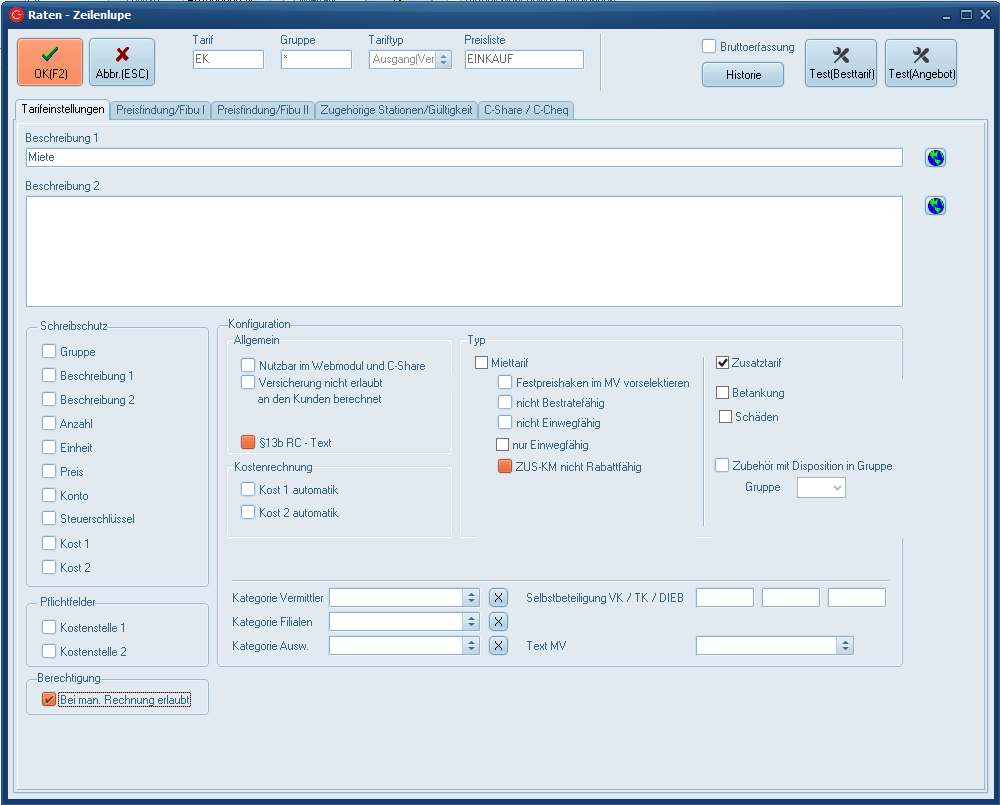
Task: Click globe icon next to Beschreibung 1
Action: pos(935,158)
